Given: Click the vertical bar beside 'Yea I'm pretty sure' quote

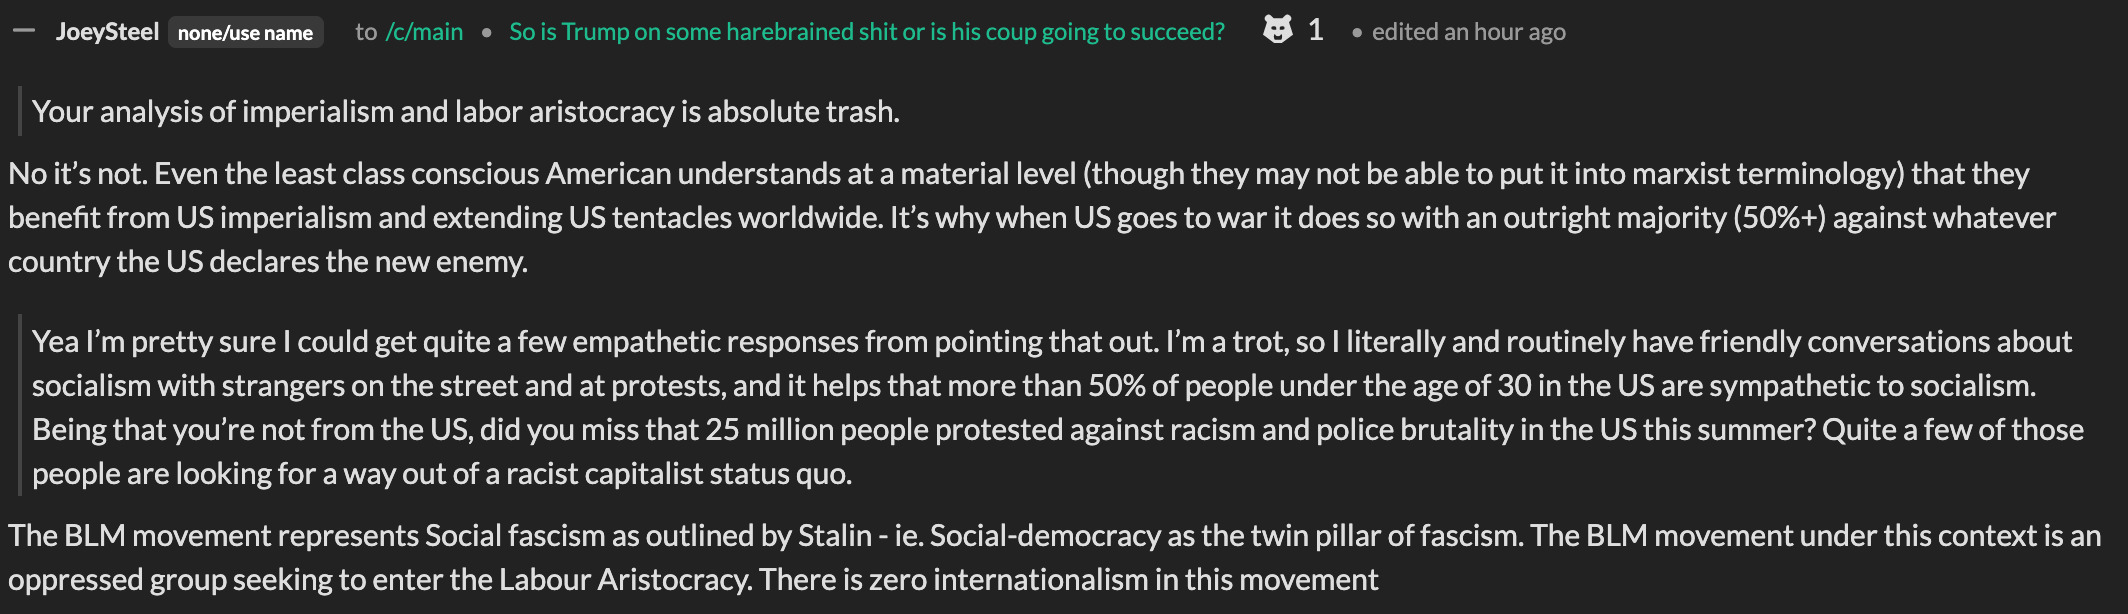Looking at the screenshot, I should tap(19, 406).
